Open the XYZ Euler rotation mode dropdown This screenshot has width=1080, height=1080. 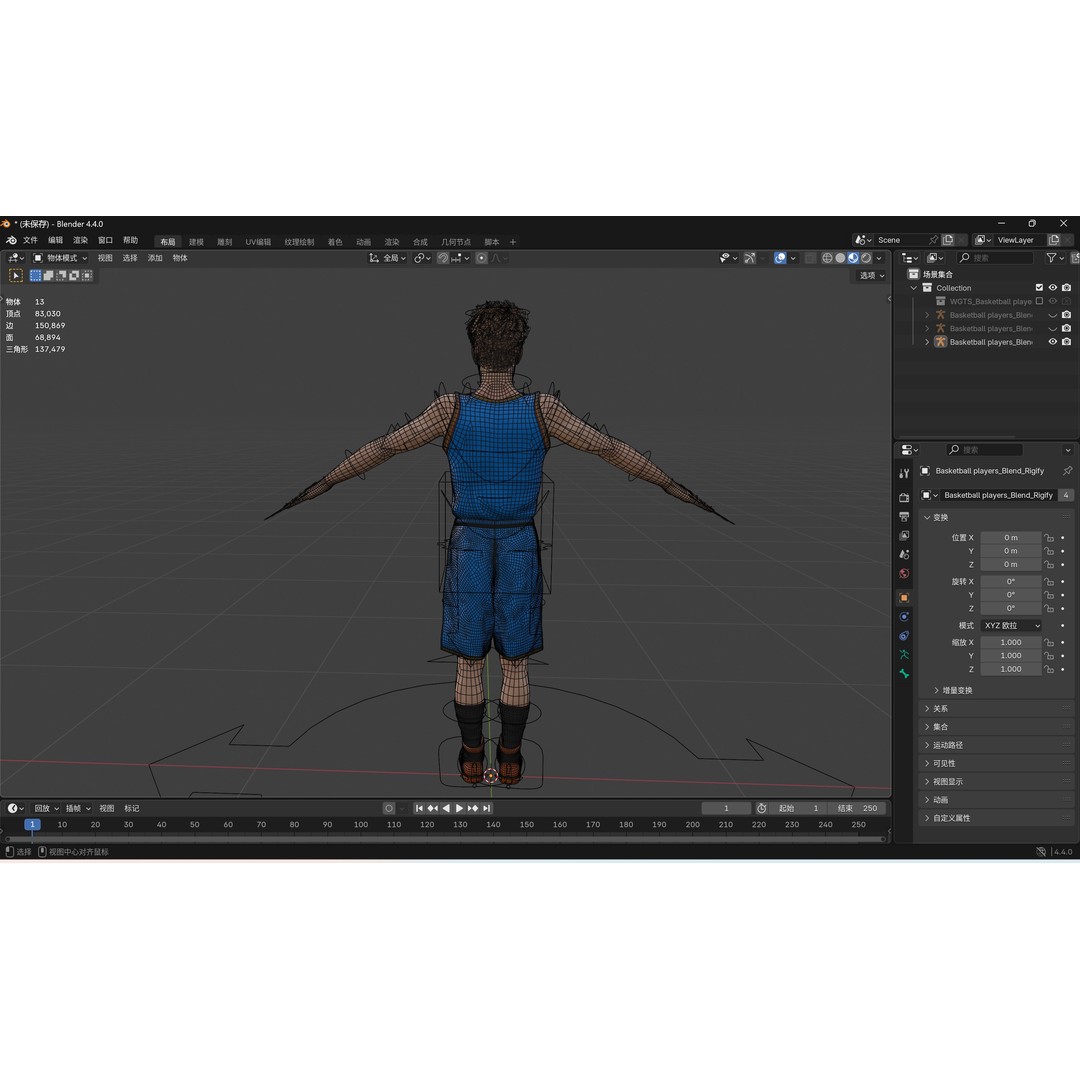point(1011,625)
